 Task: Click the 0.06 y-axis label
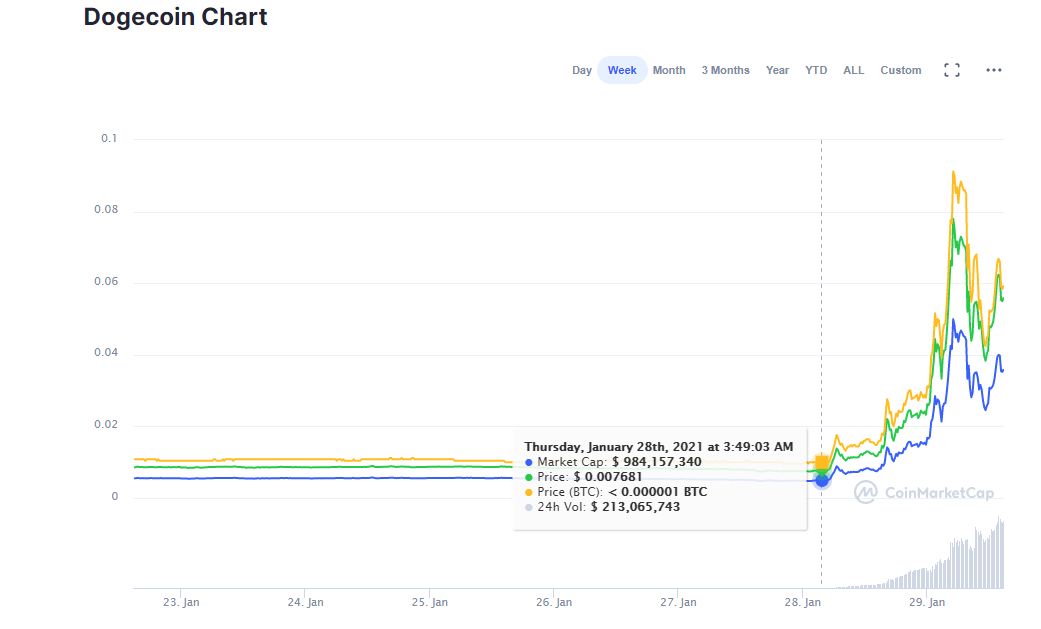[x=106, y=282]
